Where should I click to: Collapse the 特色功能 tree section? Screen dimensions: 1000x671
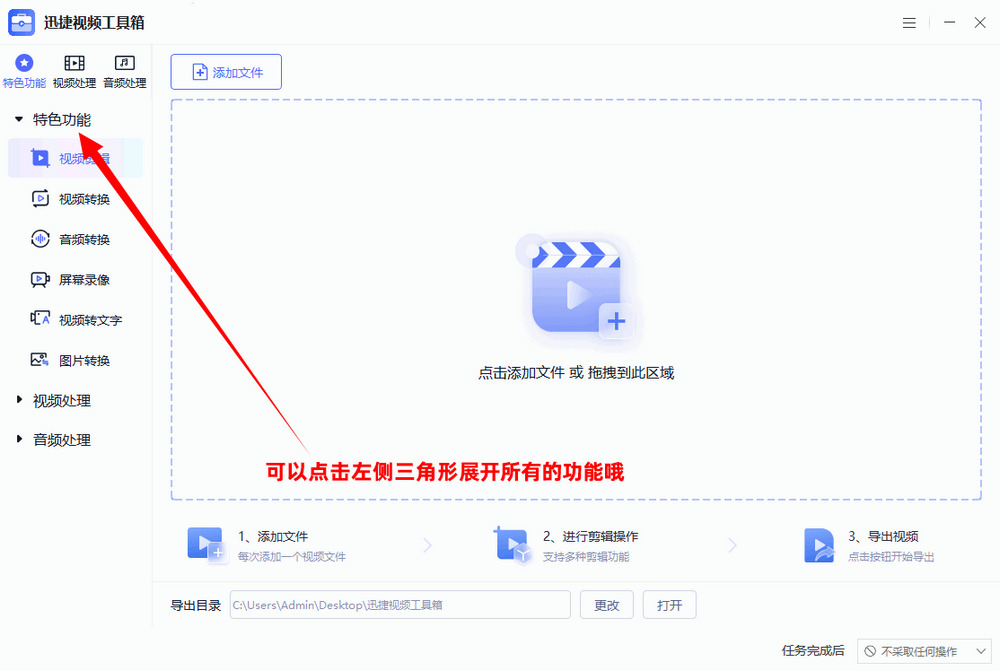19,119
